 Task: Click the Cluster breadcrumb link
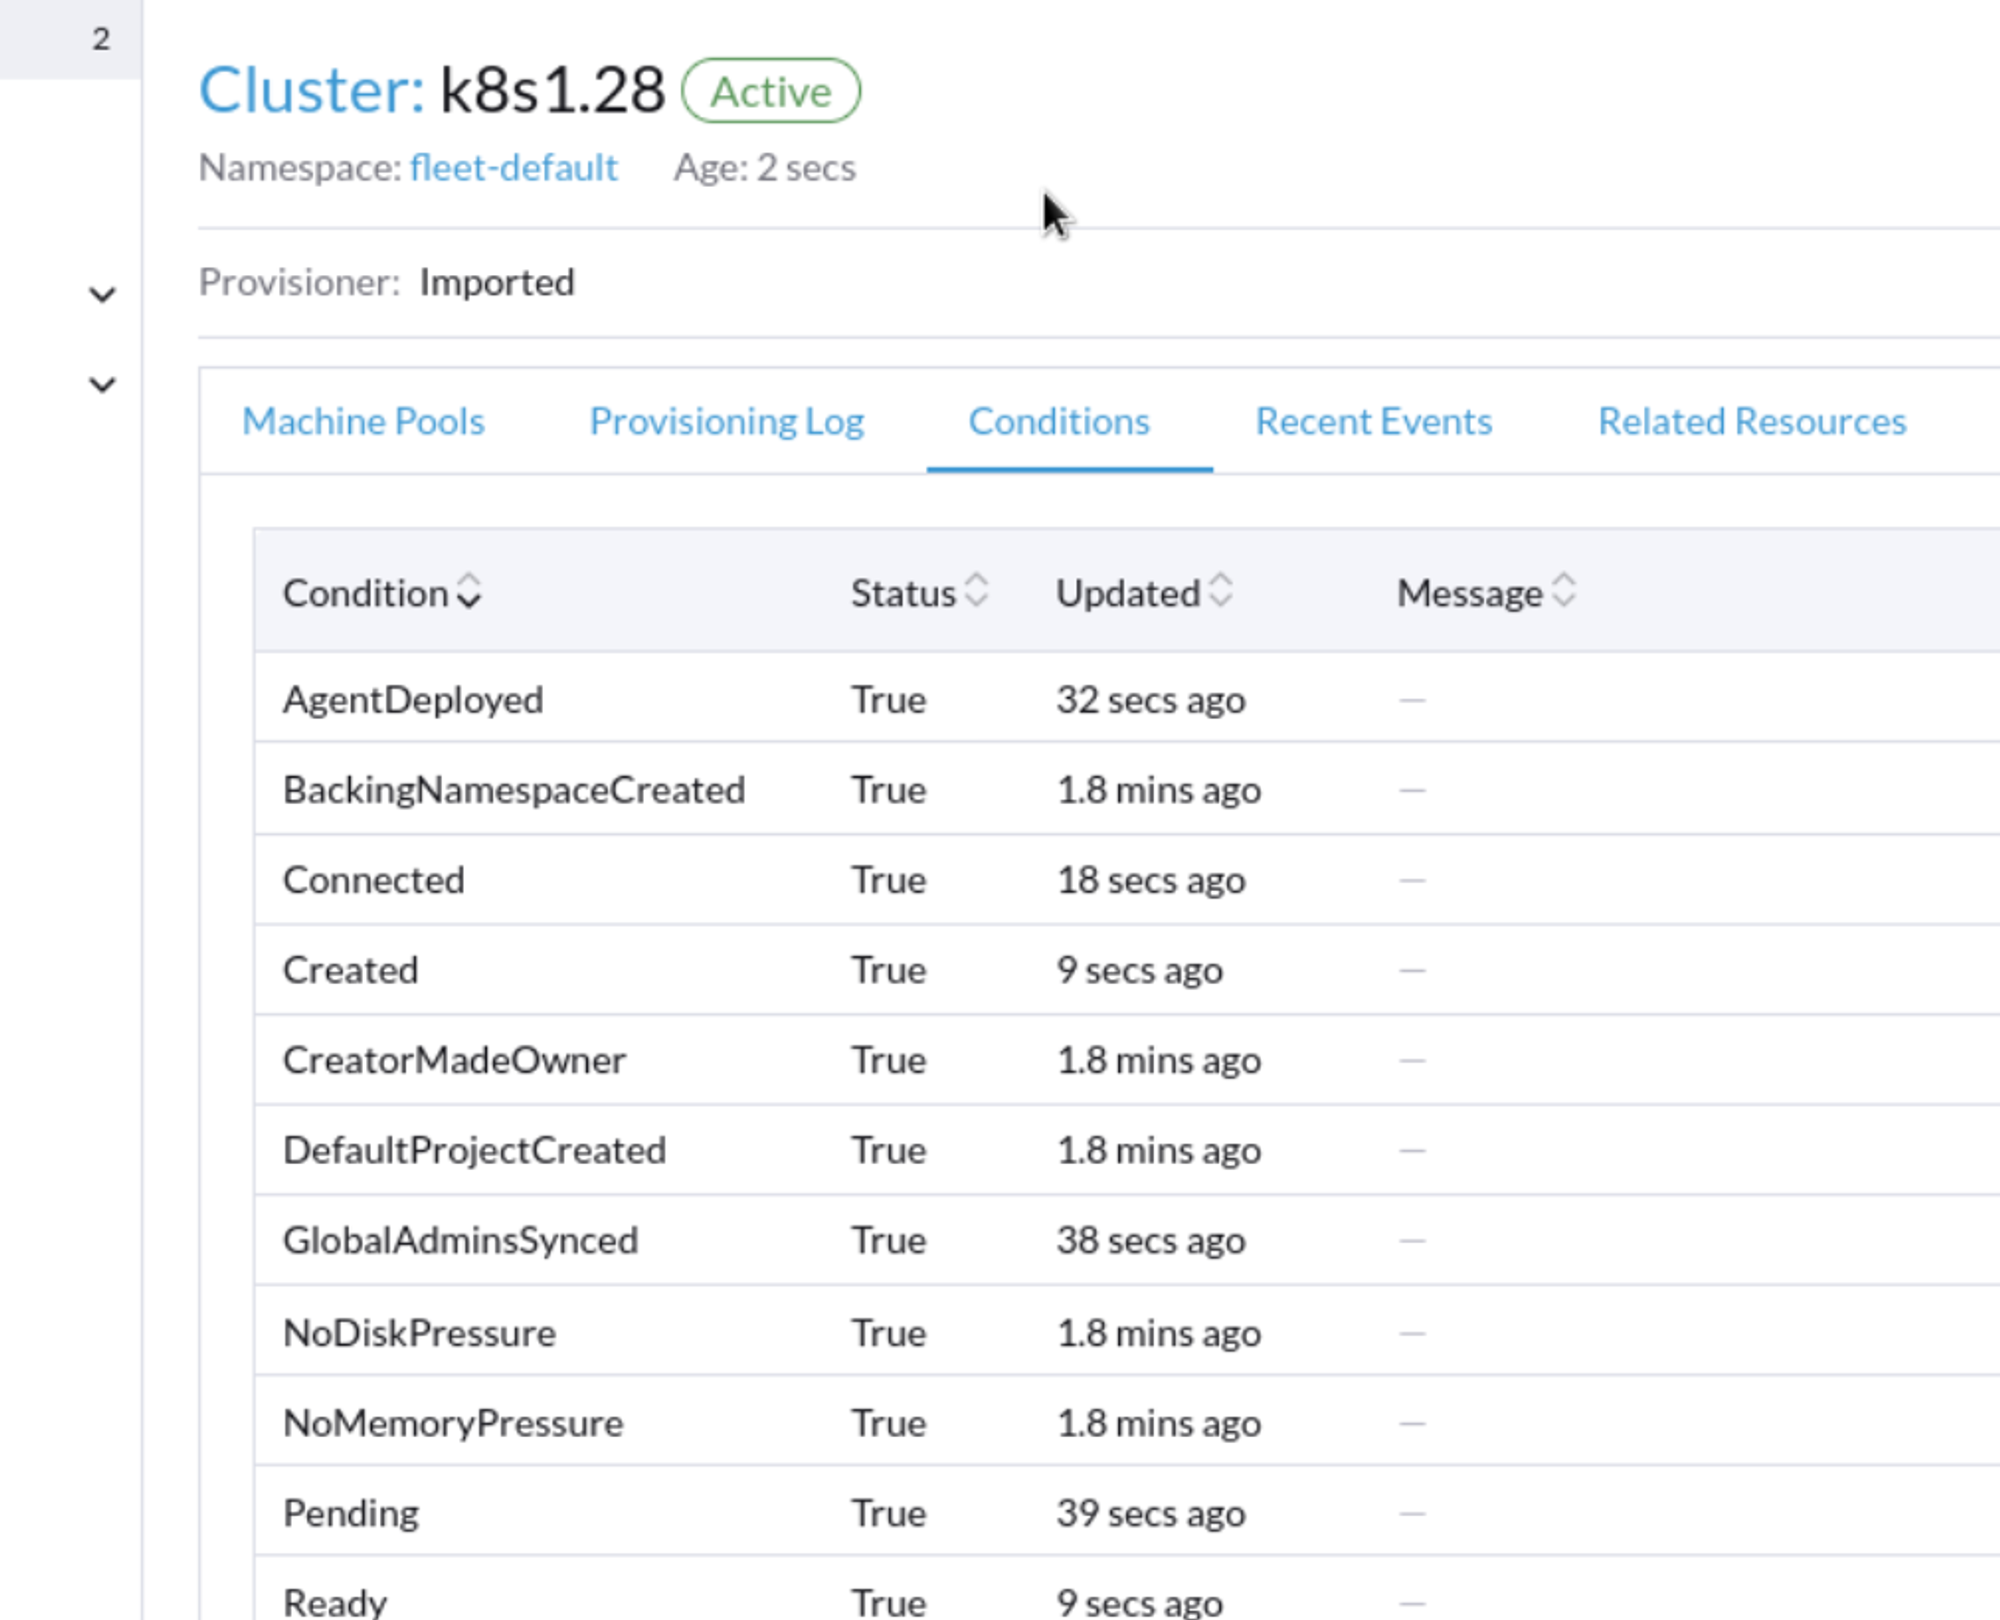pos(312,90)
